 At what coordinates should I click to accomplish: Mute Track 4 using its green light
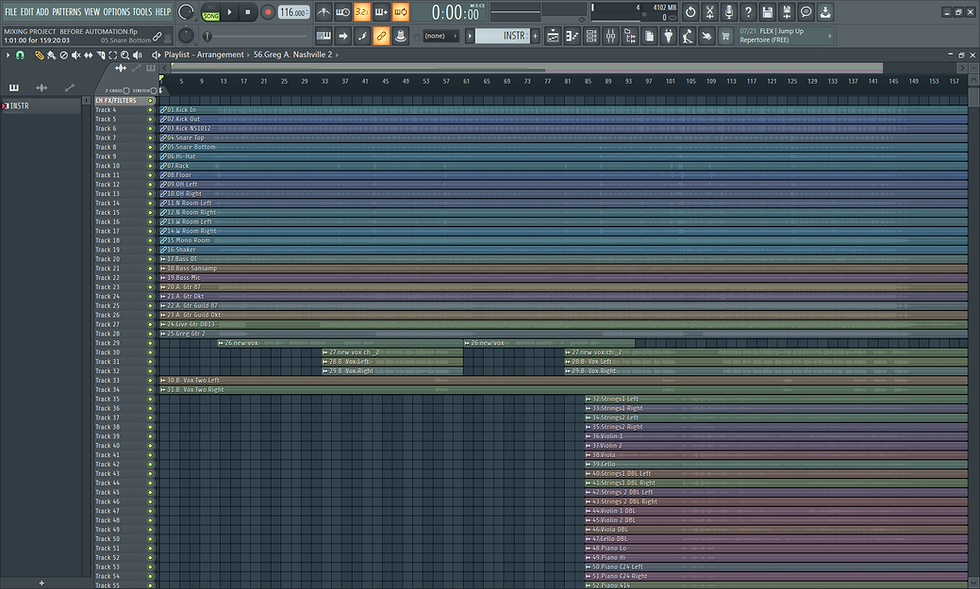click(x=151, y=110)
